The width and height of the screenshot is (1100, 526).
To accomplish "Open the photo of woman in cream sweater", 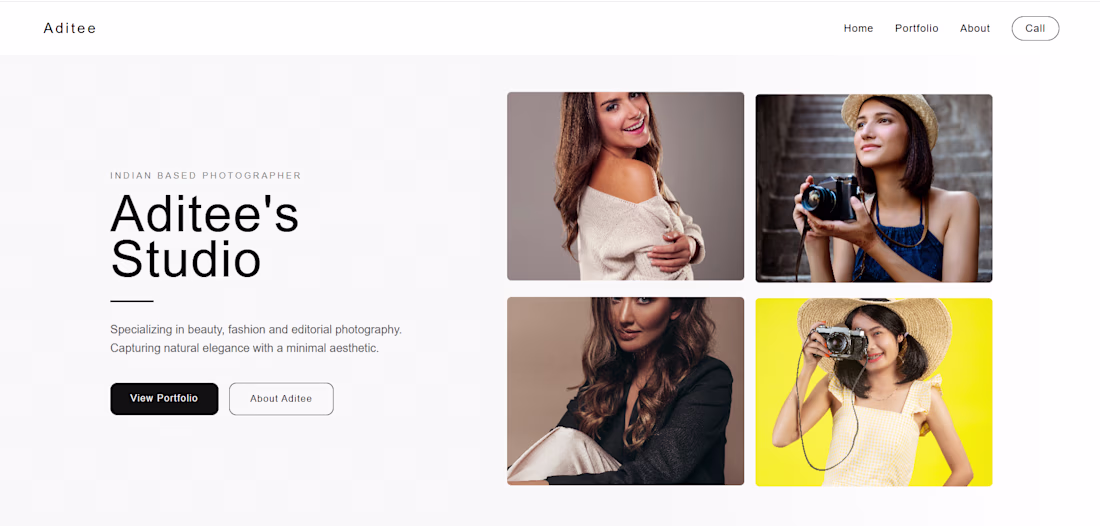I will point(625,186).
